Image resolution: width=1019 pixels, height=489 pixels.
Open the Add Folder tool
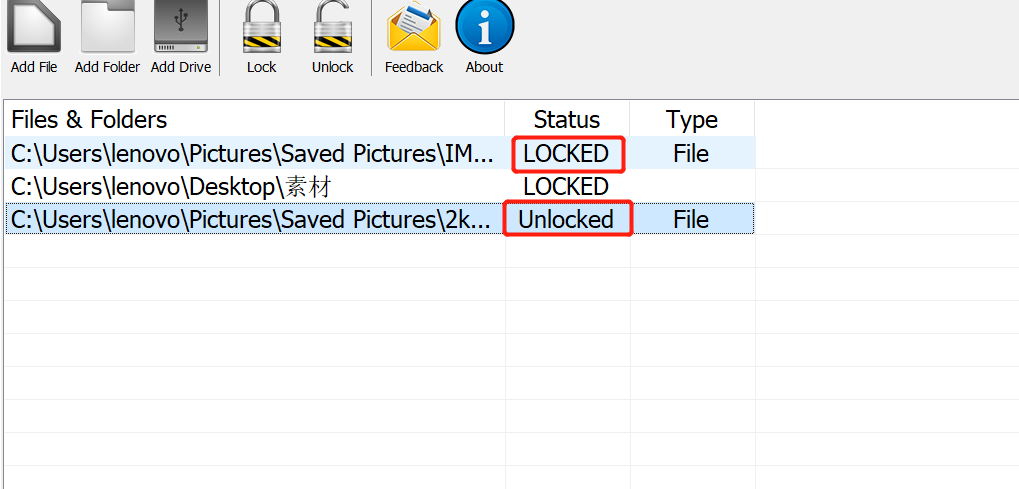pos(107,26)
